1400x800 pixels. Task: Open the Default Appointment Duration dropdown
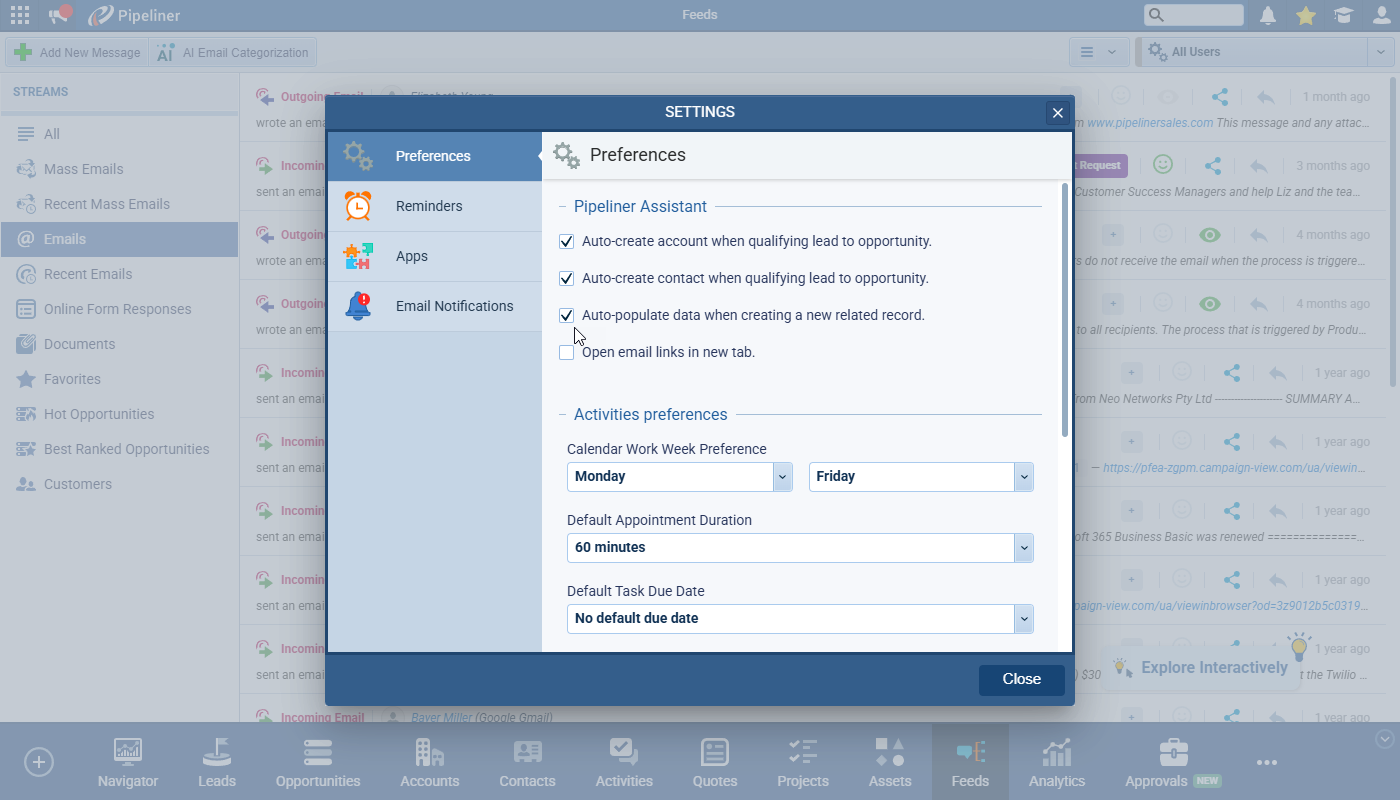click(1023, 548)
